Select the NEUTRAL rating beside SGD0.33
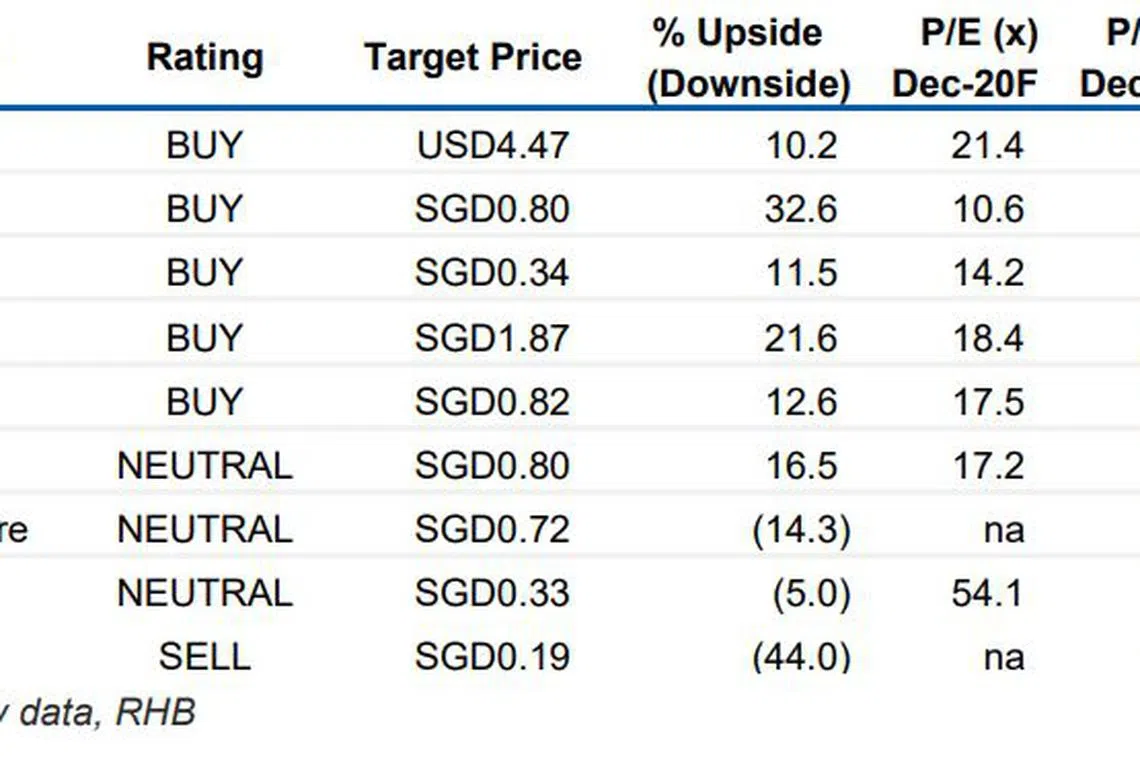The height and width of the screenshot is (760, 1140). point(204,594)
